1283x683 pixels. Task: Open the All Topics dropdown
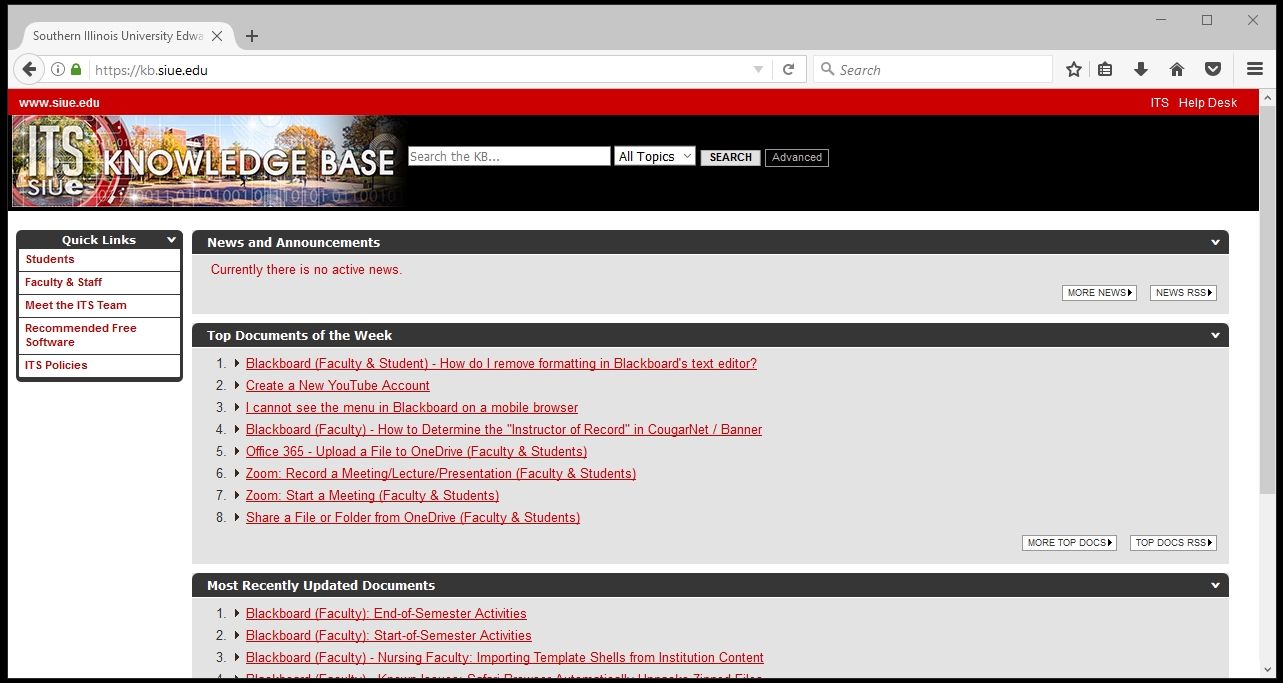pos(655,156)
